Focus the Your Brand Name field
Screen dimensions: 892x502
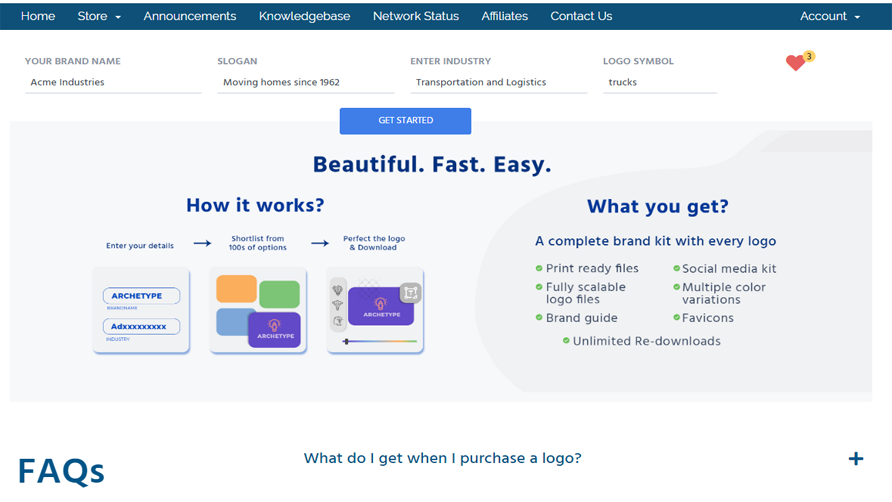coord(113,83)
